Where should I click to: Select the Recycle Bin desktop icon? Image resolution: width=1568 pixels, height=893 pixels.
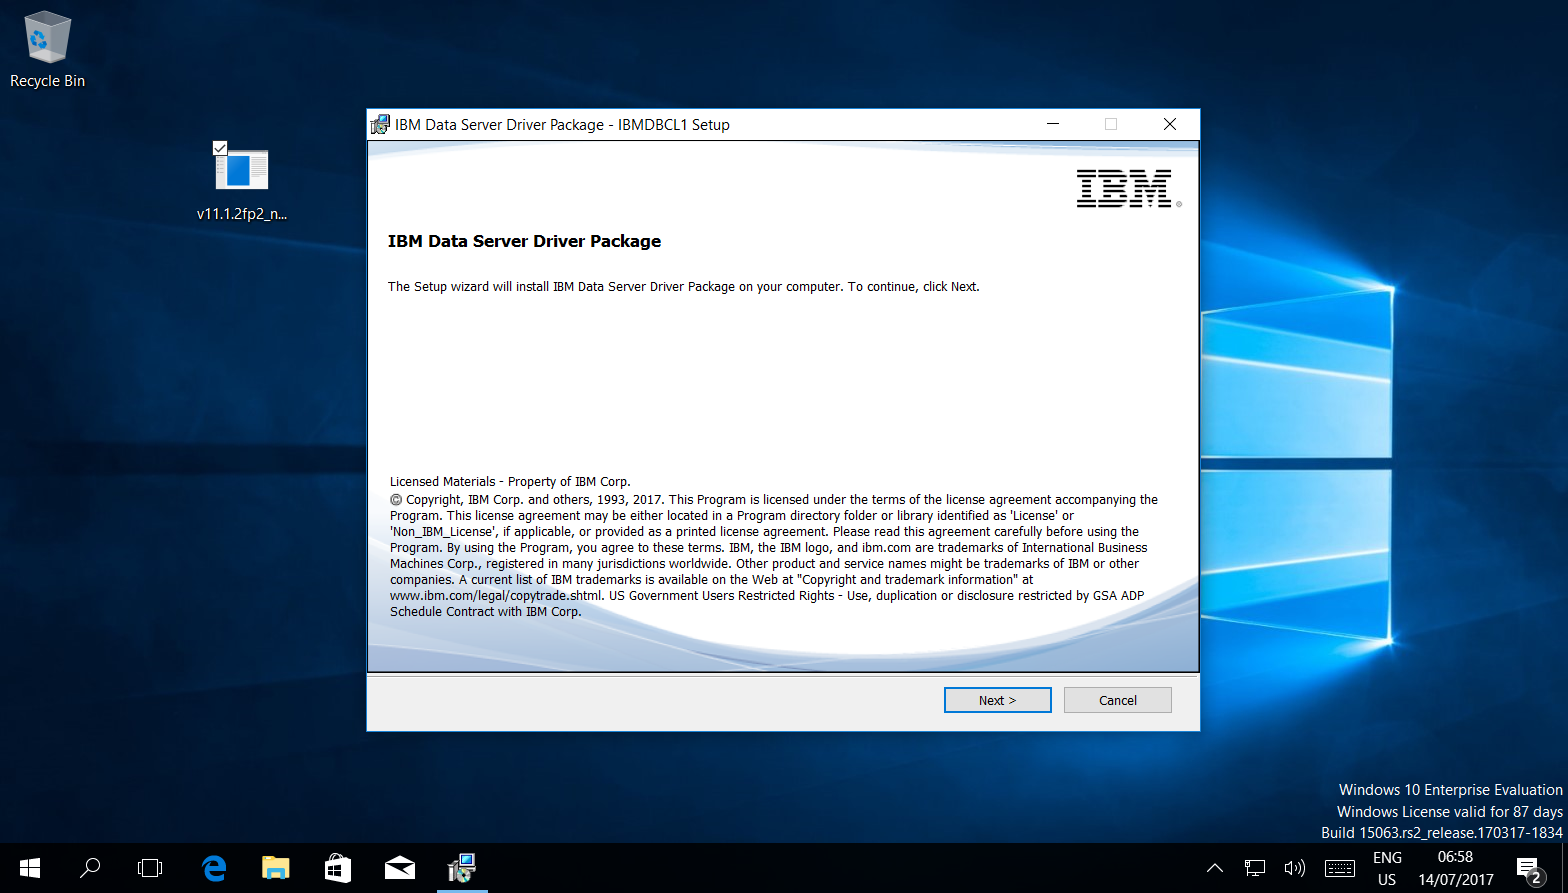[47, 50]
